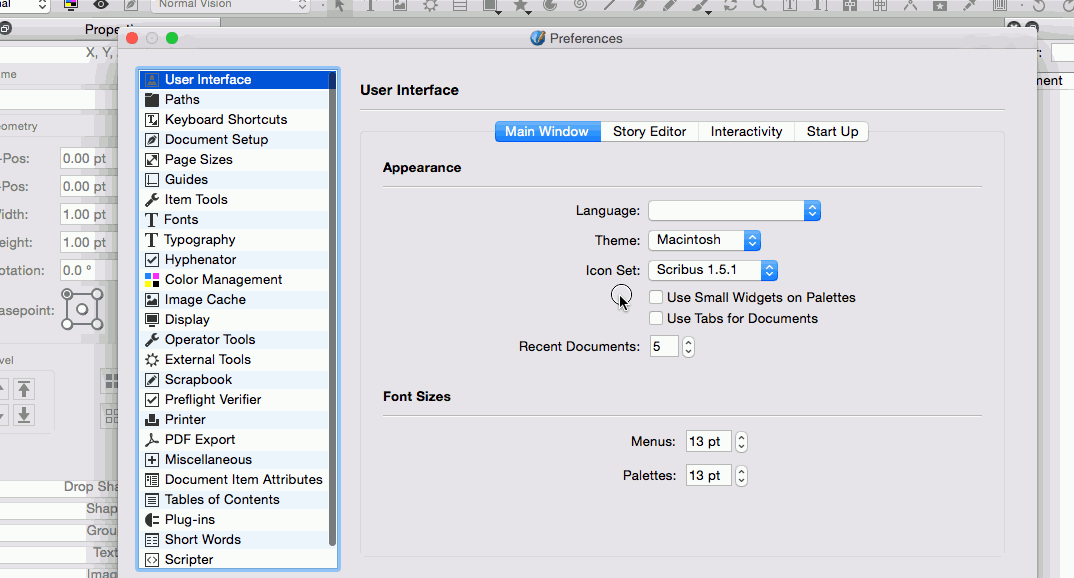Click the Recent Documents stepper arrows
1074x578 pixels.
(x=688, y=347)
